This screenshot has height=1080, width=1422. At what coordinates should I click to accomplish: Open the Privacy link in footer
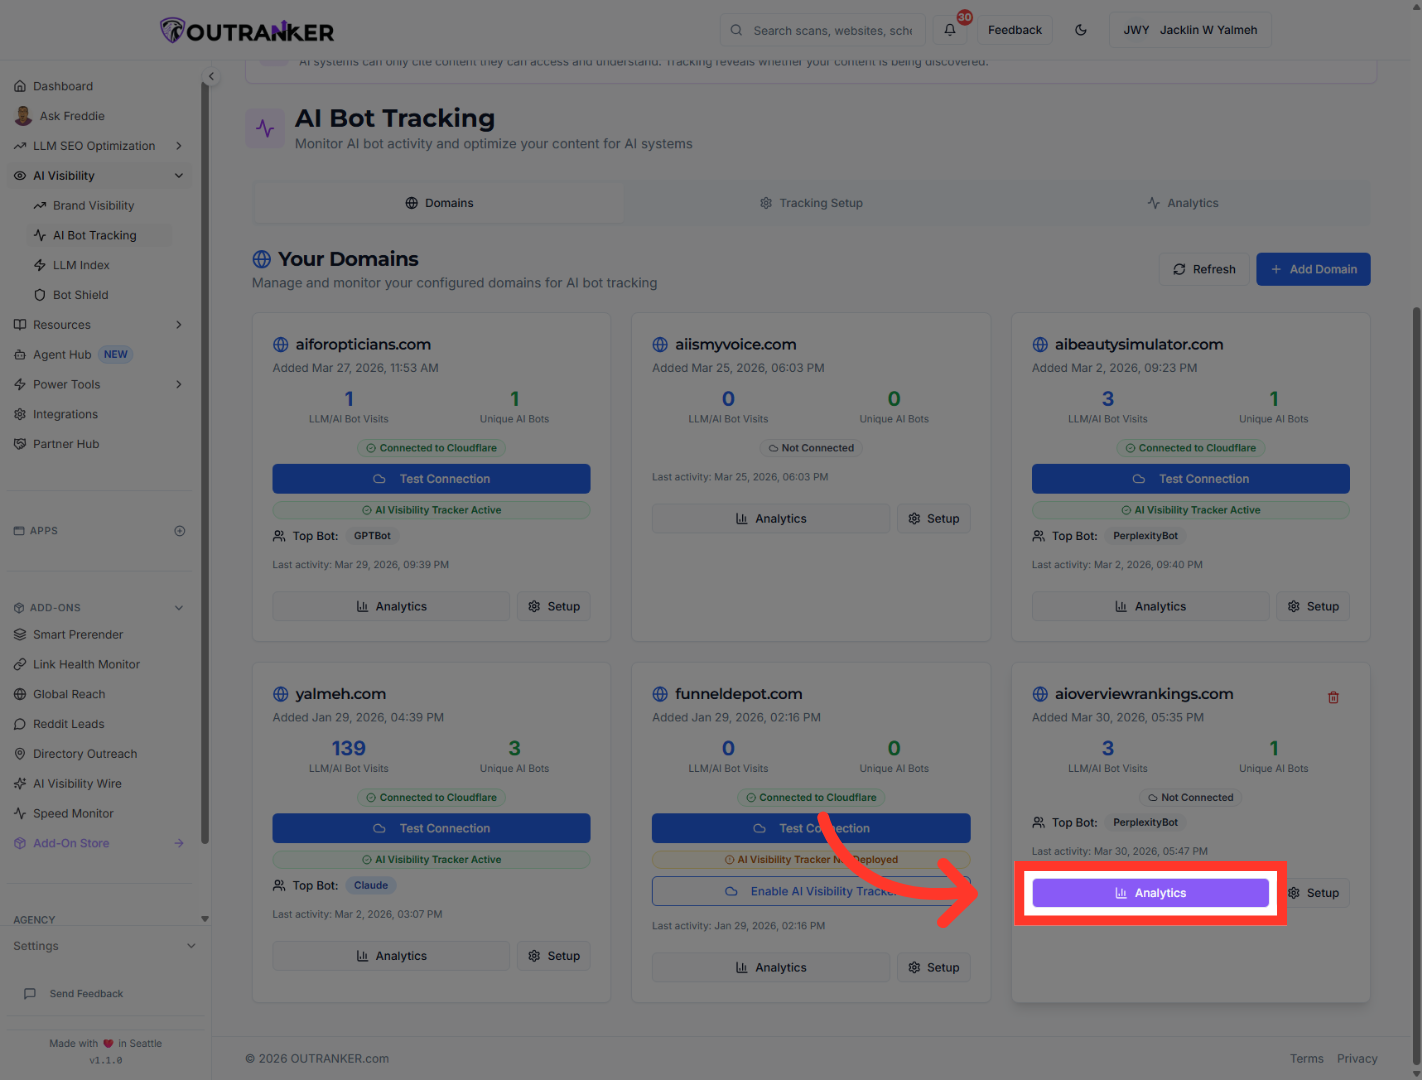(x=1357, y=1058)
